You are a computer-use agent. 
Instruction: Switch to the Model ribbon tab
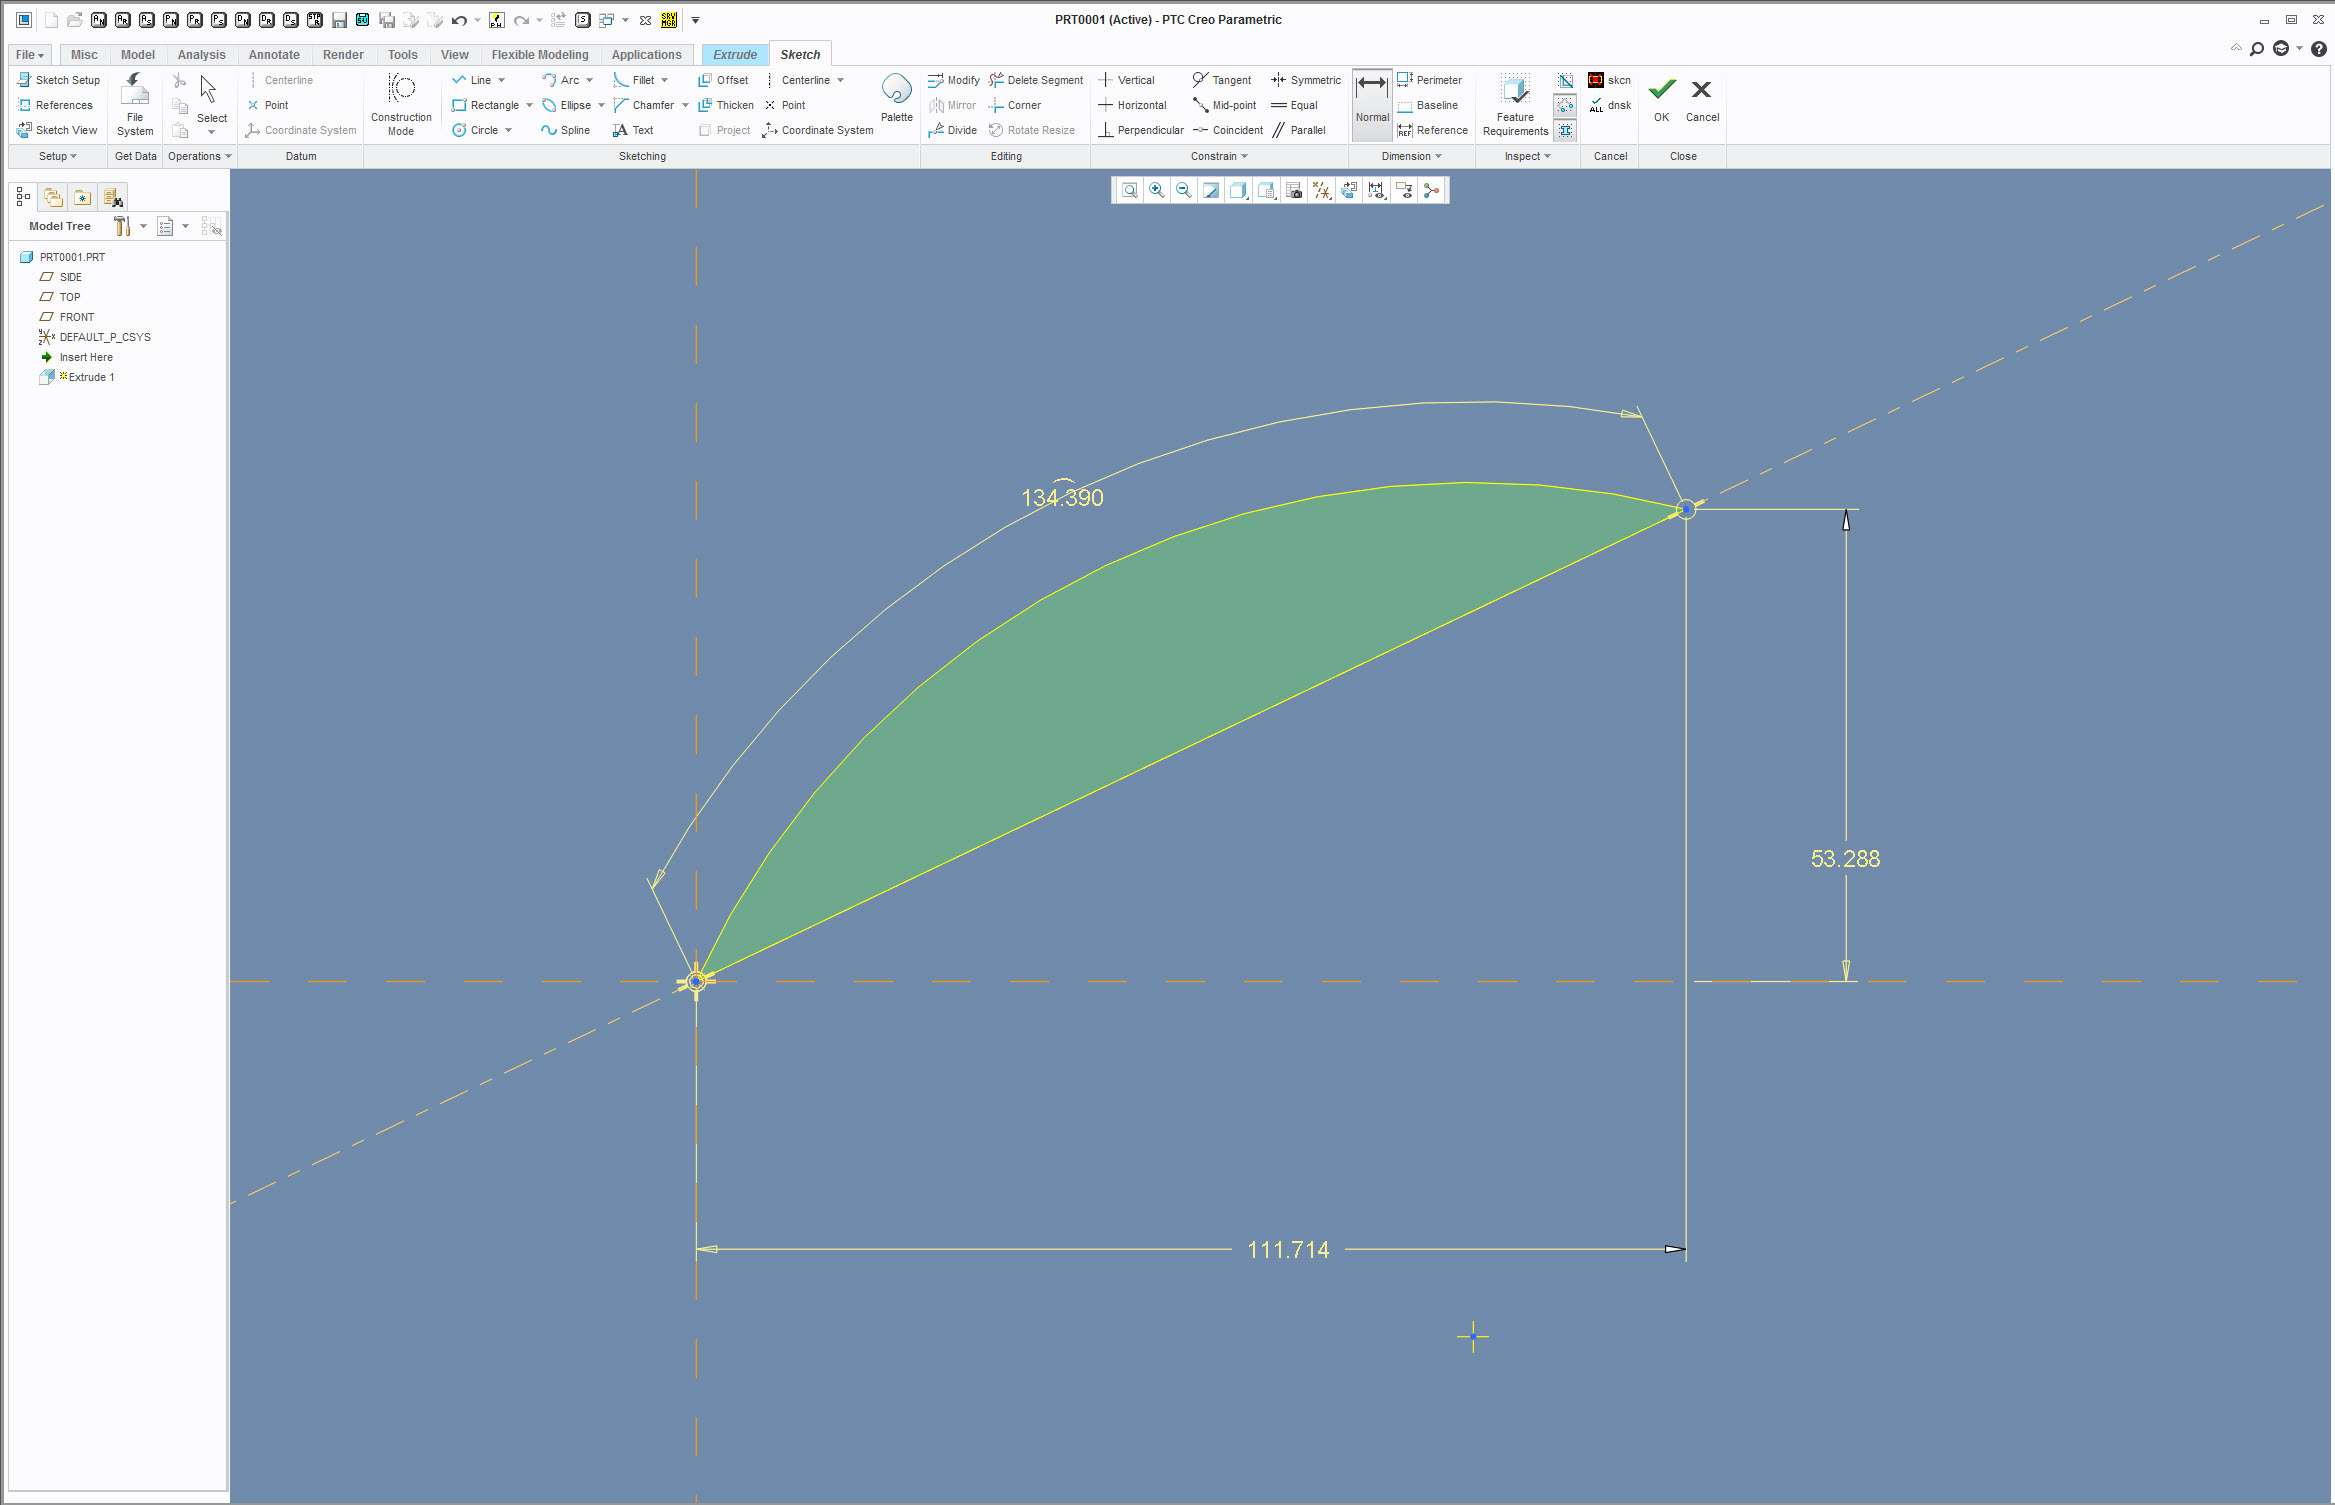coord(137,55)
